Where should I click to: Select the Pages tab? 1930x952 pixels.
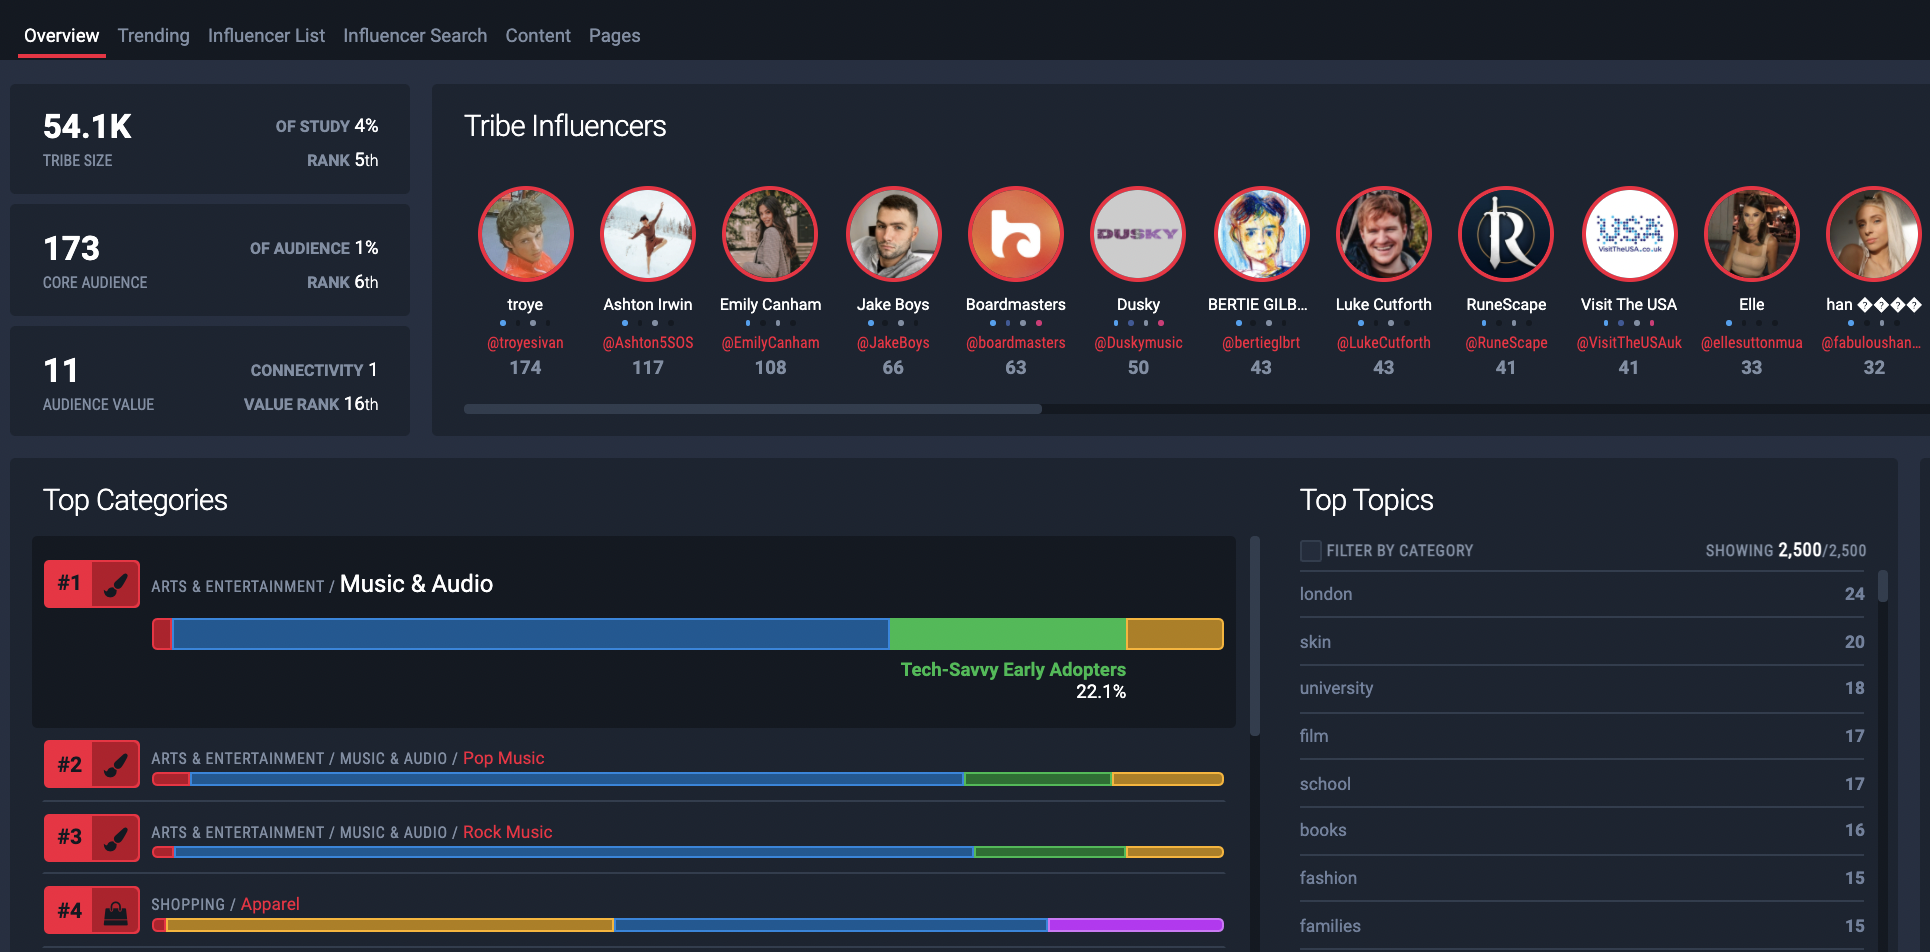click(x=614, y=35)
